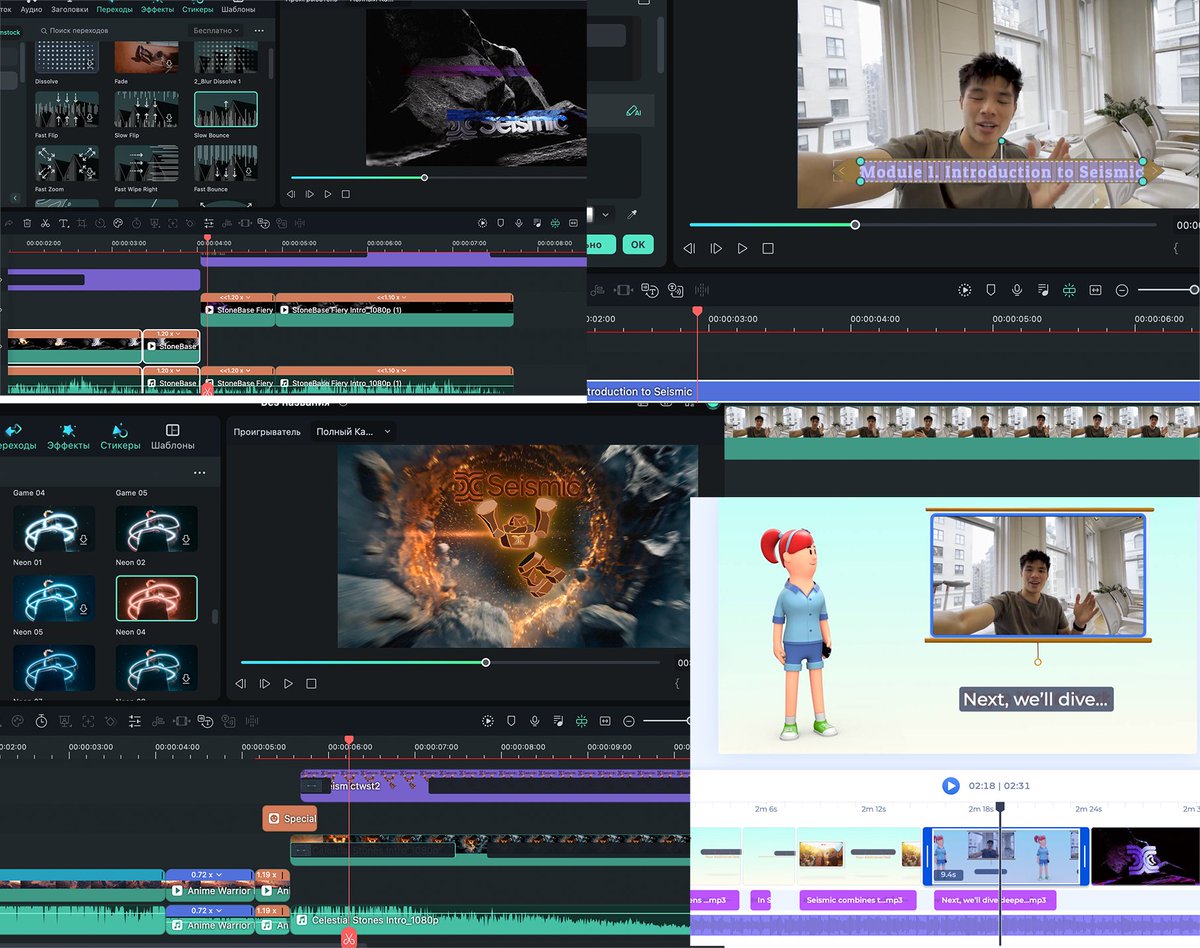Toggle the green snapping icon in top-right editor toolbar
1200x948 pixels.
[1069, 290]
